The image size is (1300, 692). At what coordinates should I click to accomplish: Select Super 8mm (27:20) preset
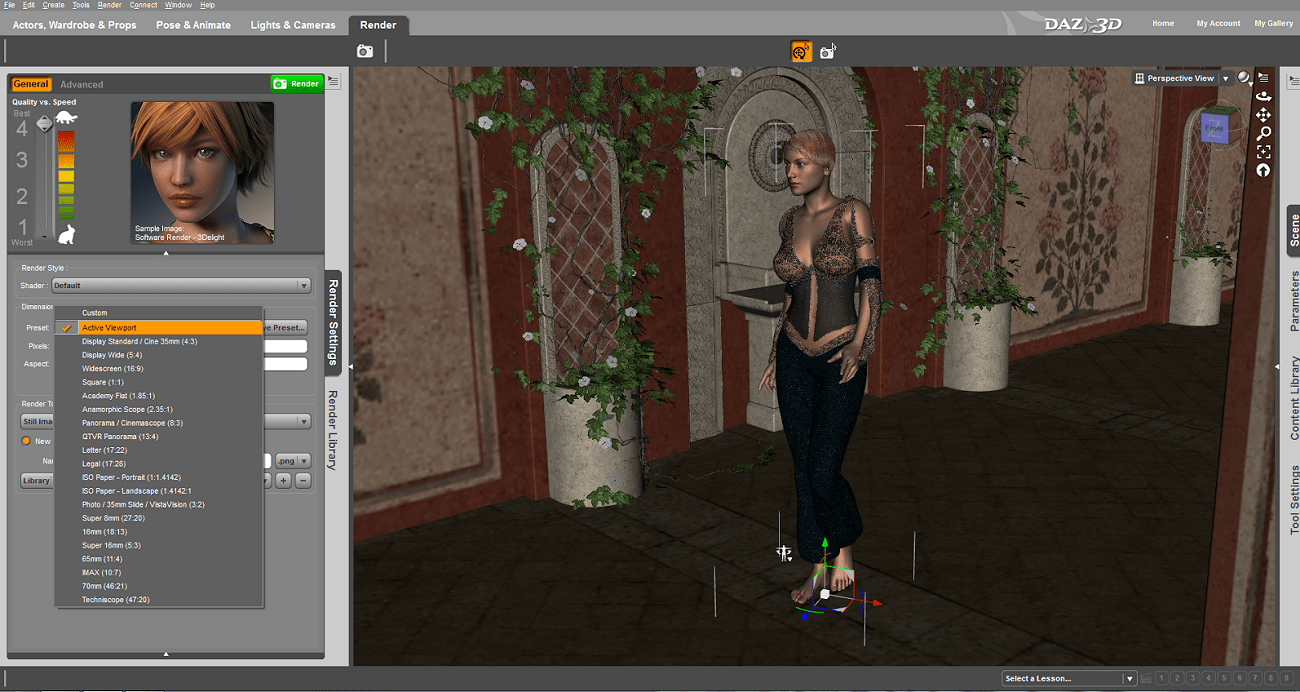tap(159, 518)
